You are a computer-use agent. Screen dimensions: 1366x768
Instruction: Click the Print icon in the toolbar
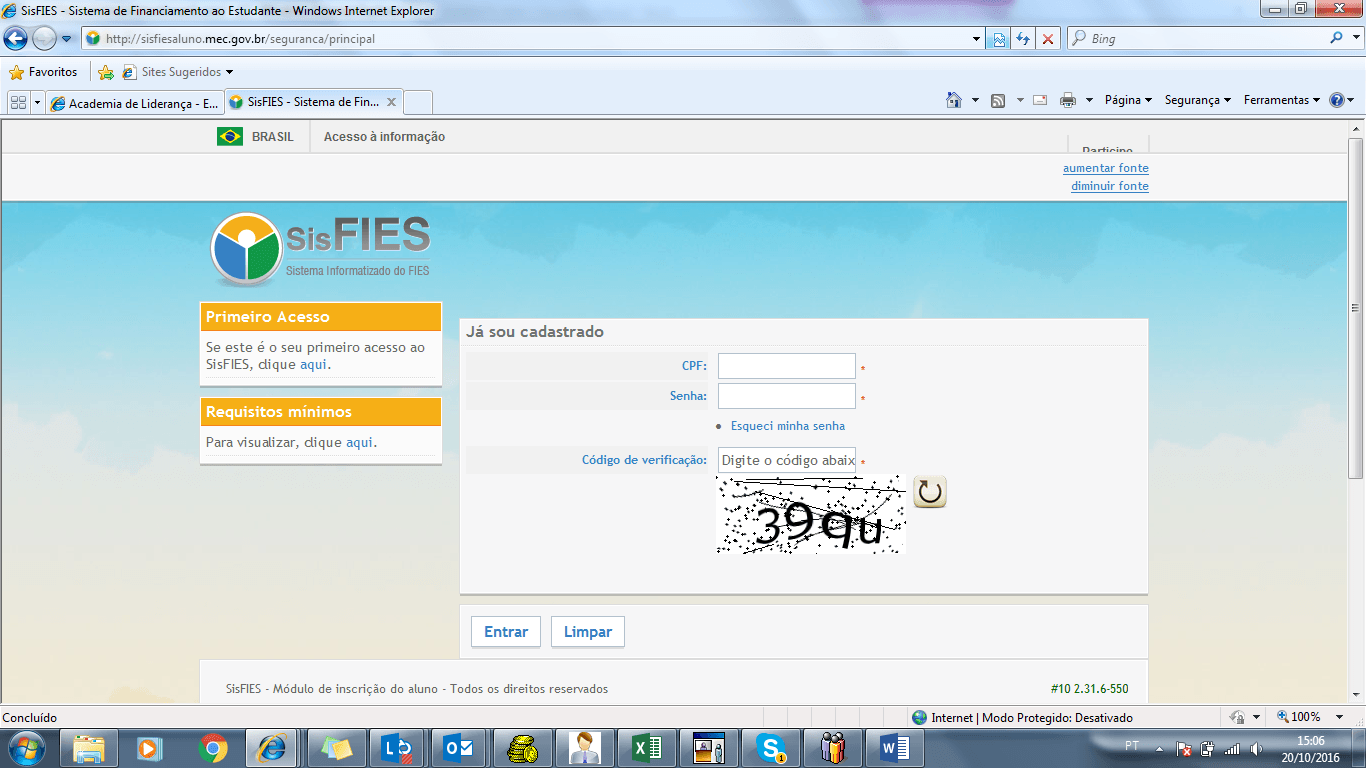1066,100
